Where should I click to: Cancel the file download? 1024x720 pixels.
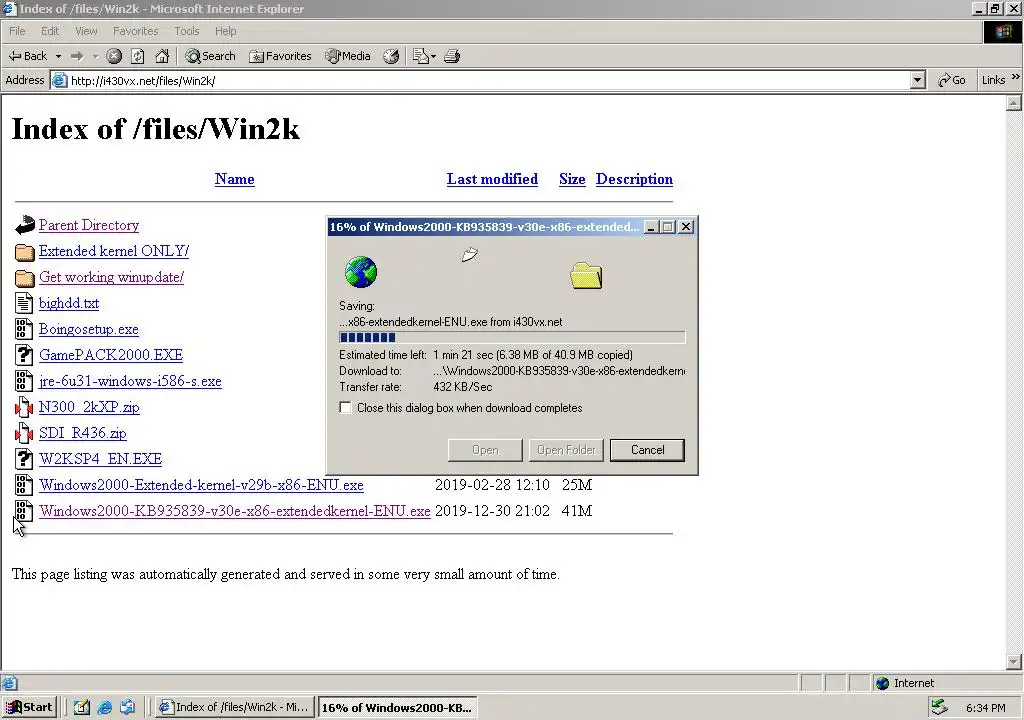(x=647, y=450)
